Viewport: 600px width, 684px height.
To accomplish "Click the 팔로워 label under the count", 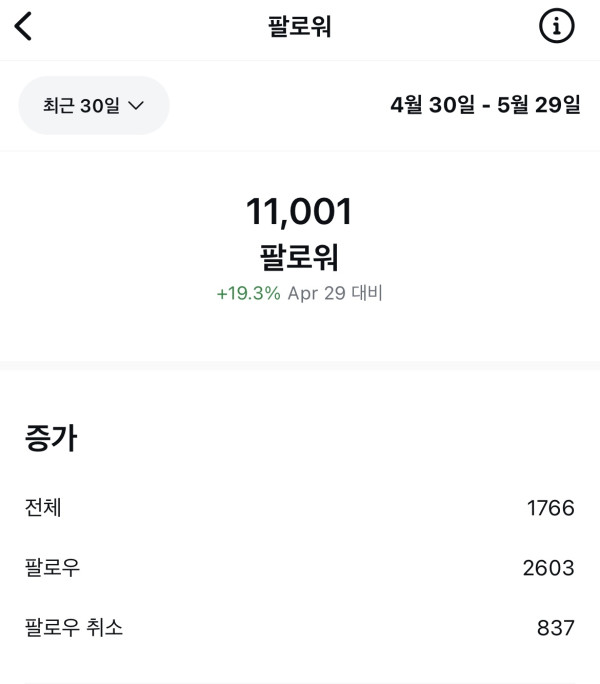I will pos(299,257).
